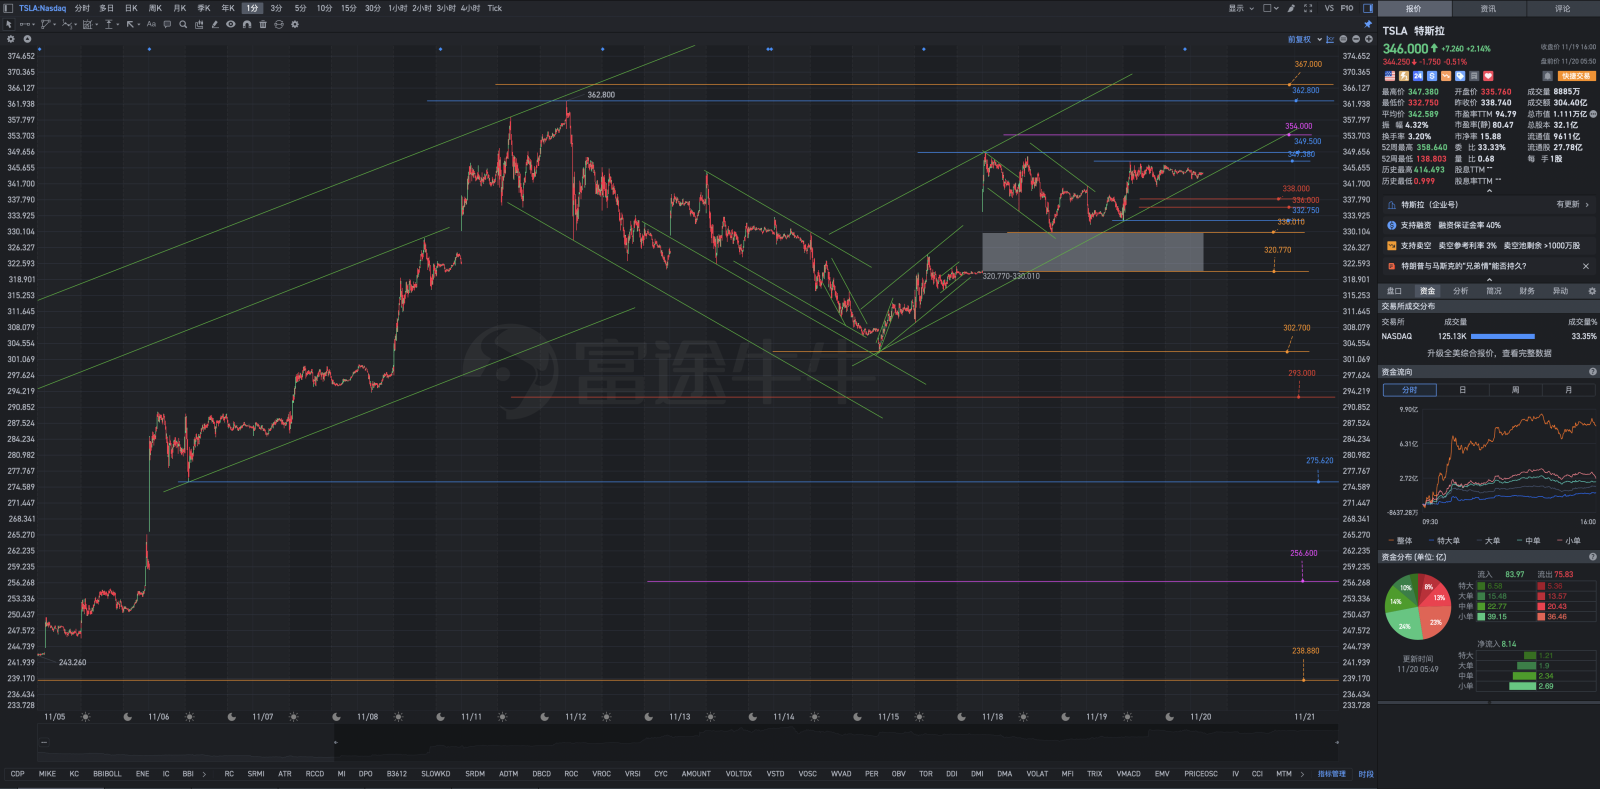Close the 特朗普与马斯克 news banner
This screenshot has height=789, width=1600.
tap(1586, 266)
